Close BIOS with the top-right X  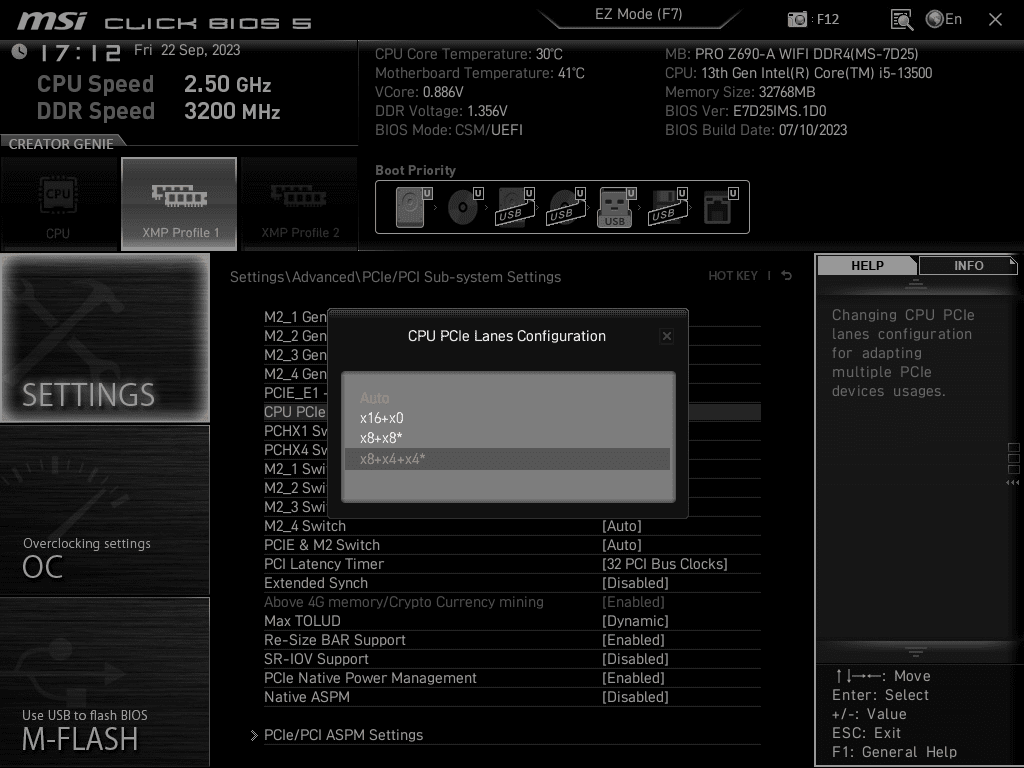coord(995,20)
